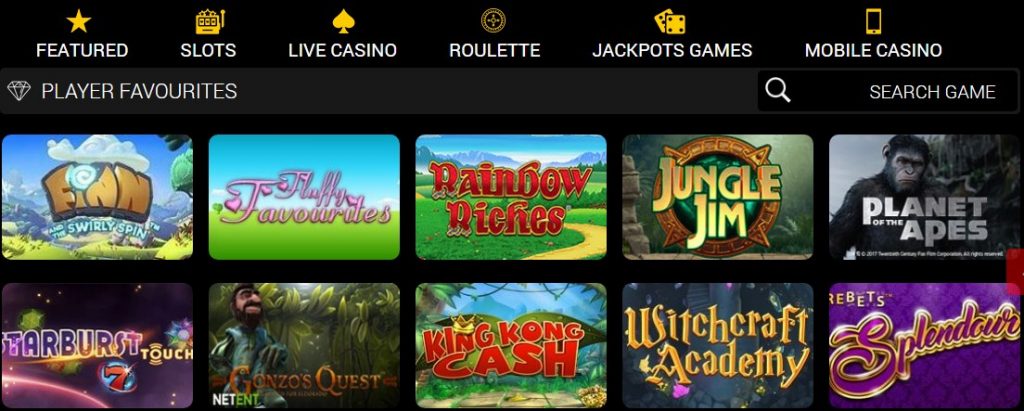
Task: Play Planet of the Apes slot
Action: click(x=924, y=197)
